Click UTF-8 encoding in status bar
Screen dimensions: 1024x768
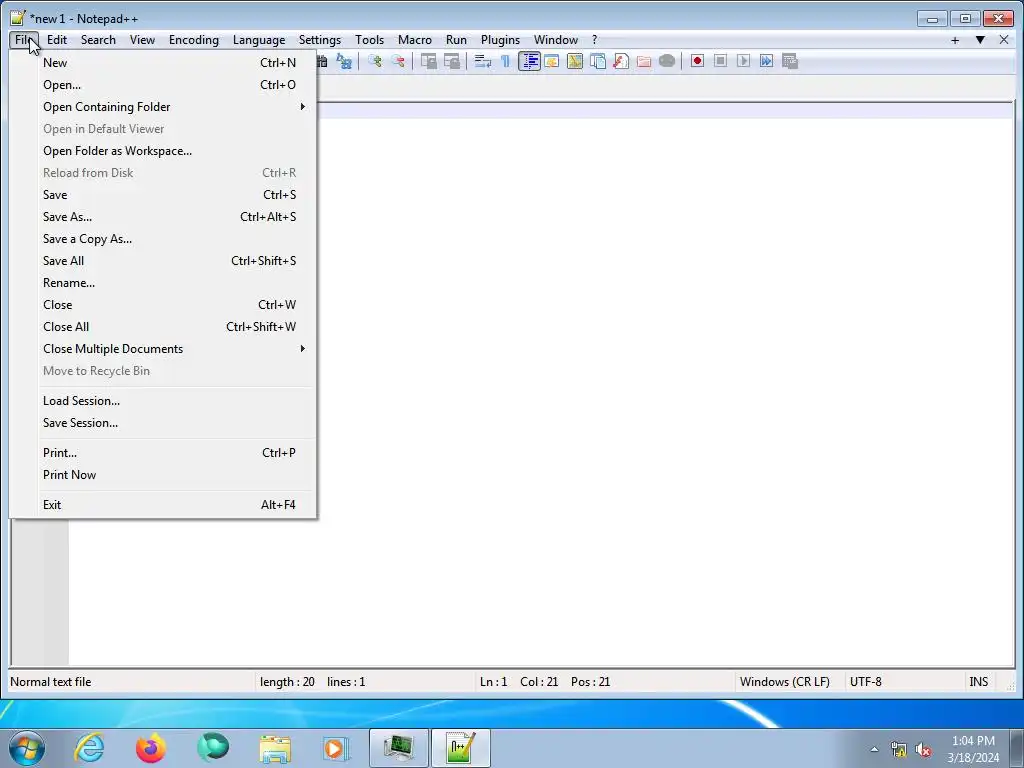(x=866, y=682)
